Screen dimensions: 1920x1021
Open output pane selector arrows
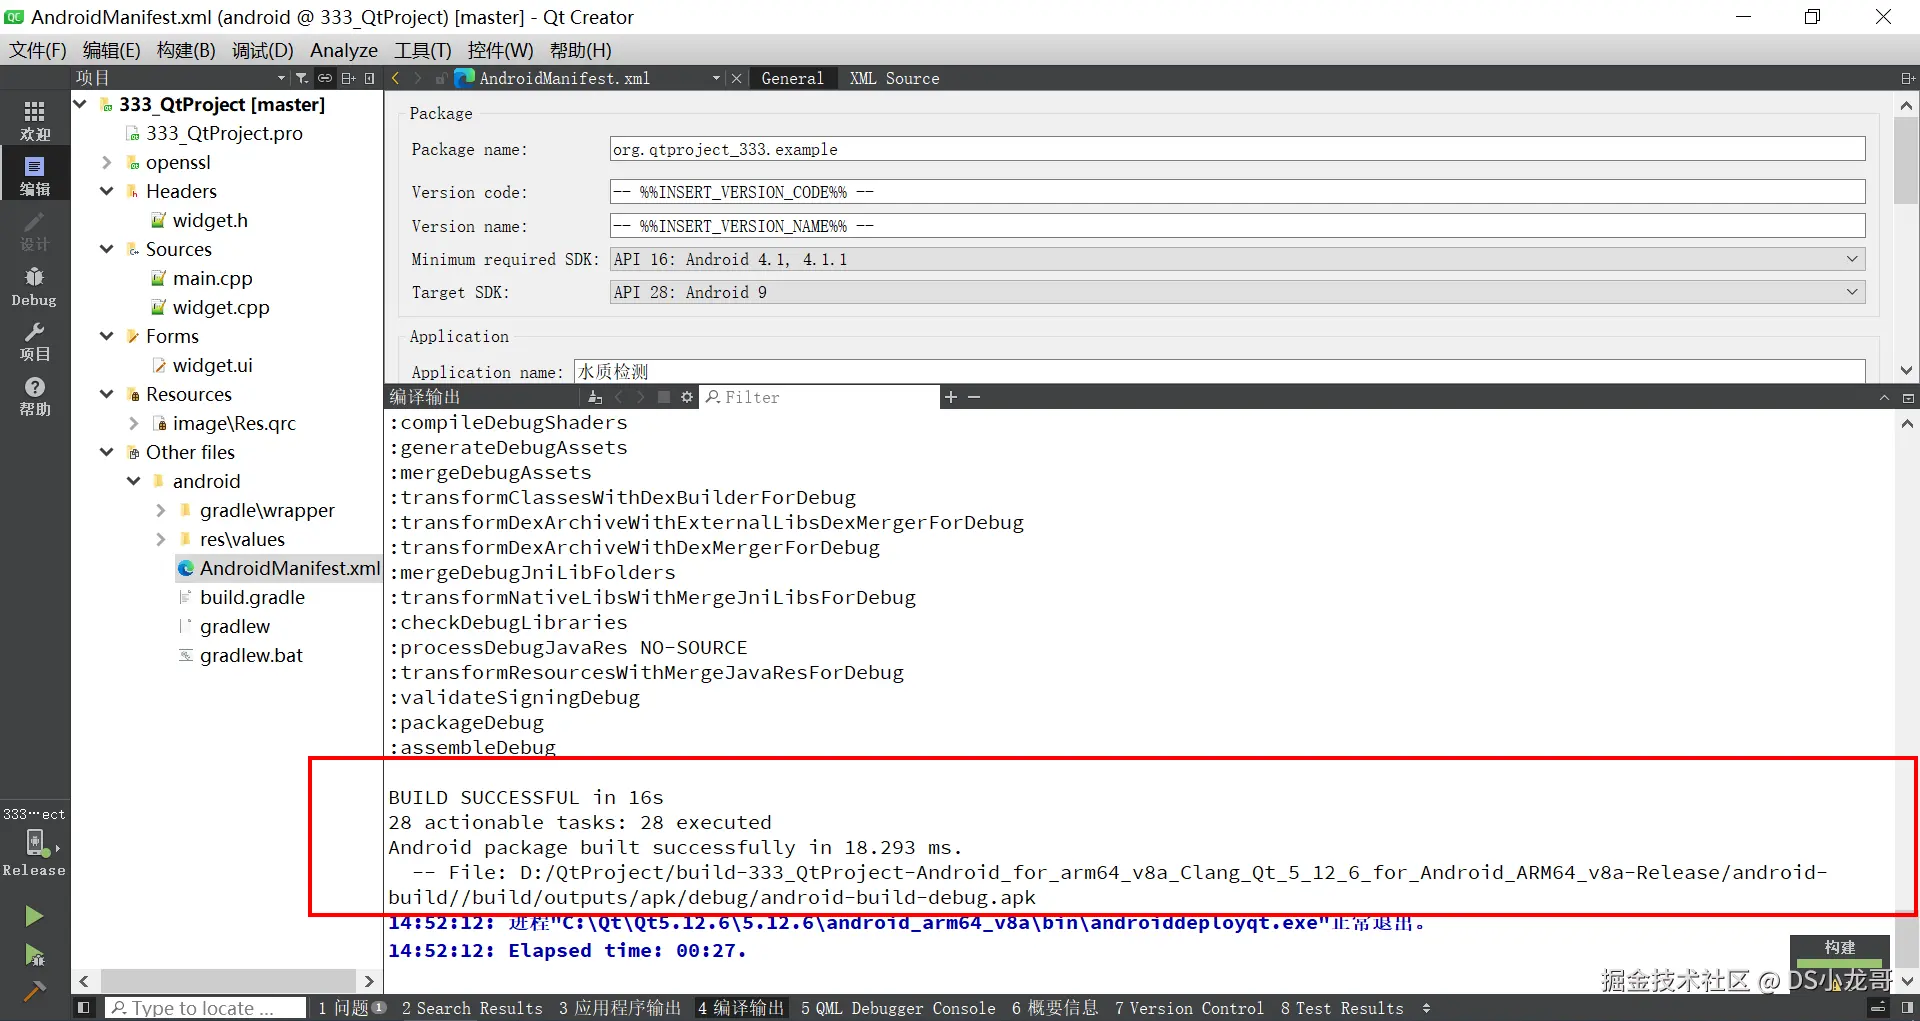tap(1426, 1008)
